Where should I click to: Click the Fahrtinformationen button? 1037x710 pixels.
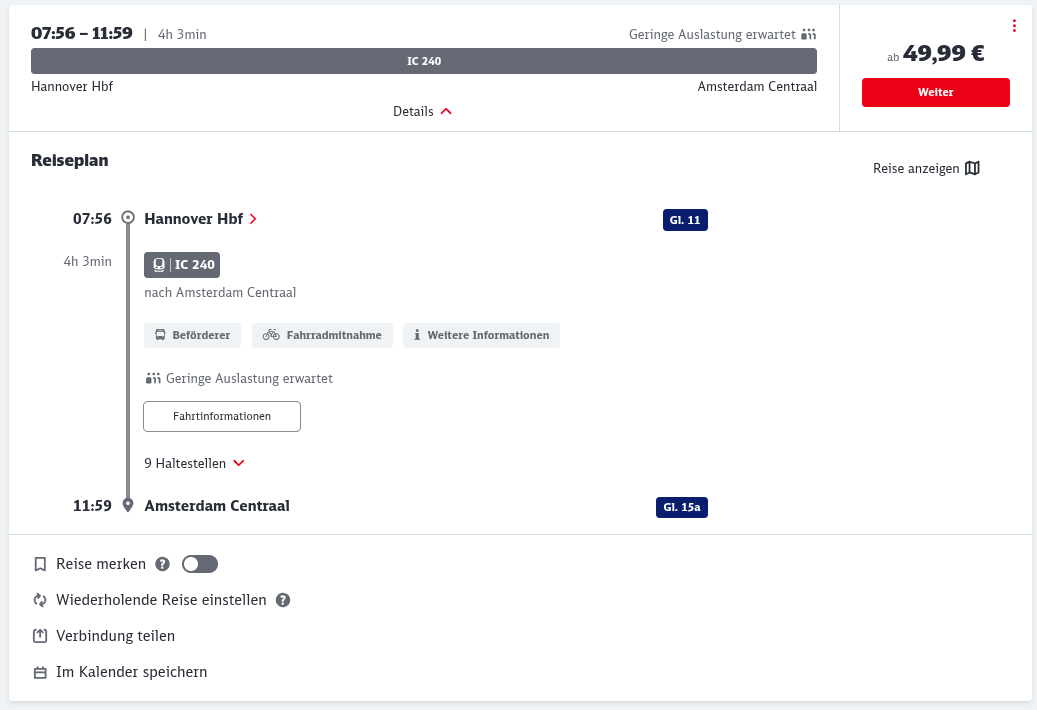(x=222, y=416)
